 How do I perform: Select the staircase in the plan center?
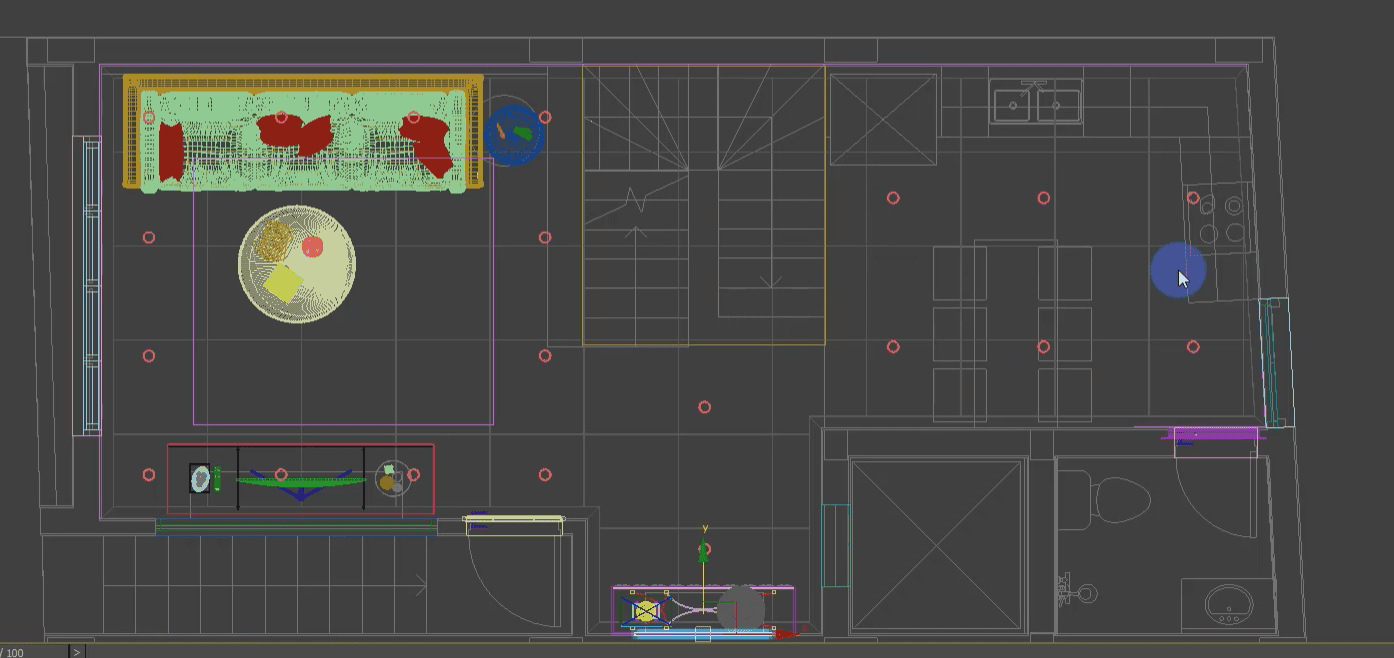[x=704, y=205]
